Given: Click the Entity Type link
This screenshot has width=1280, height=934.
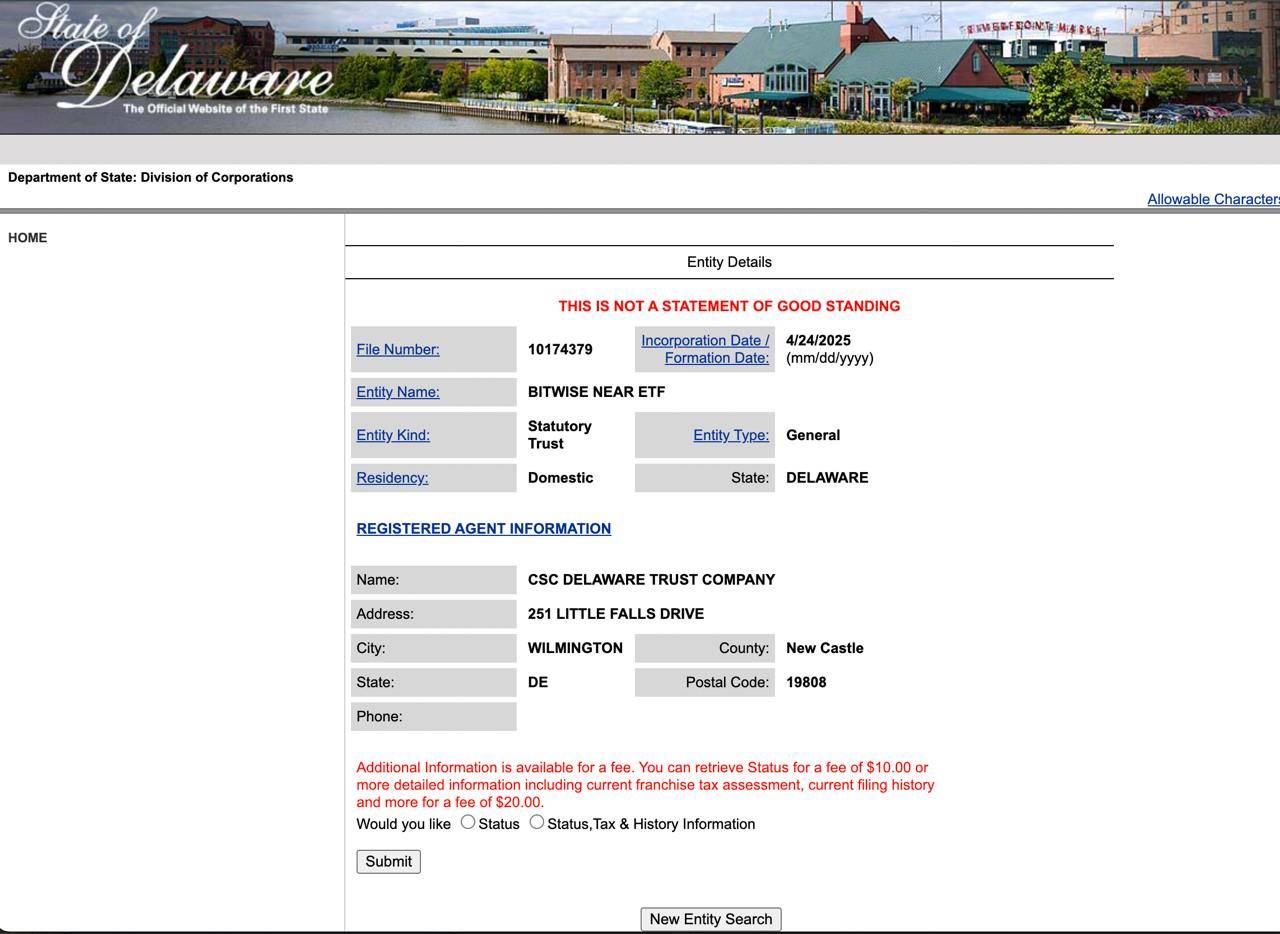Looking at the screenshot, I should click(x=731, y=435).
